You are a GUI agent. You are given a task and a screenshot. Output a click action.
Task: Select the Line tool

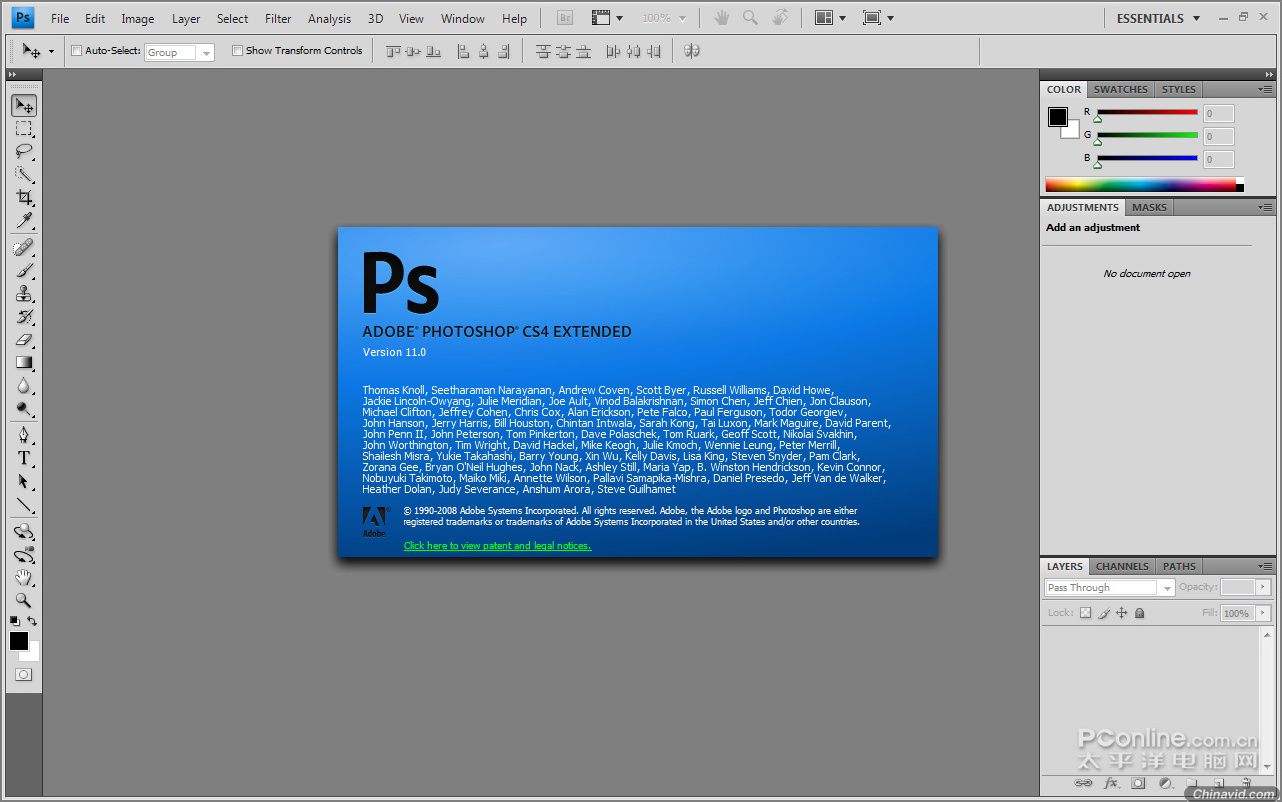tap(24, 504)
